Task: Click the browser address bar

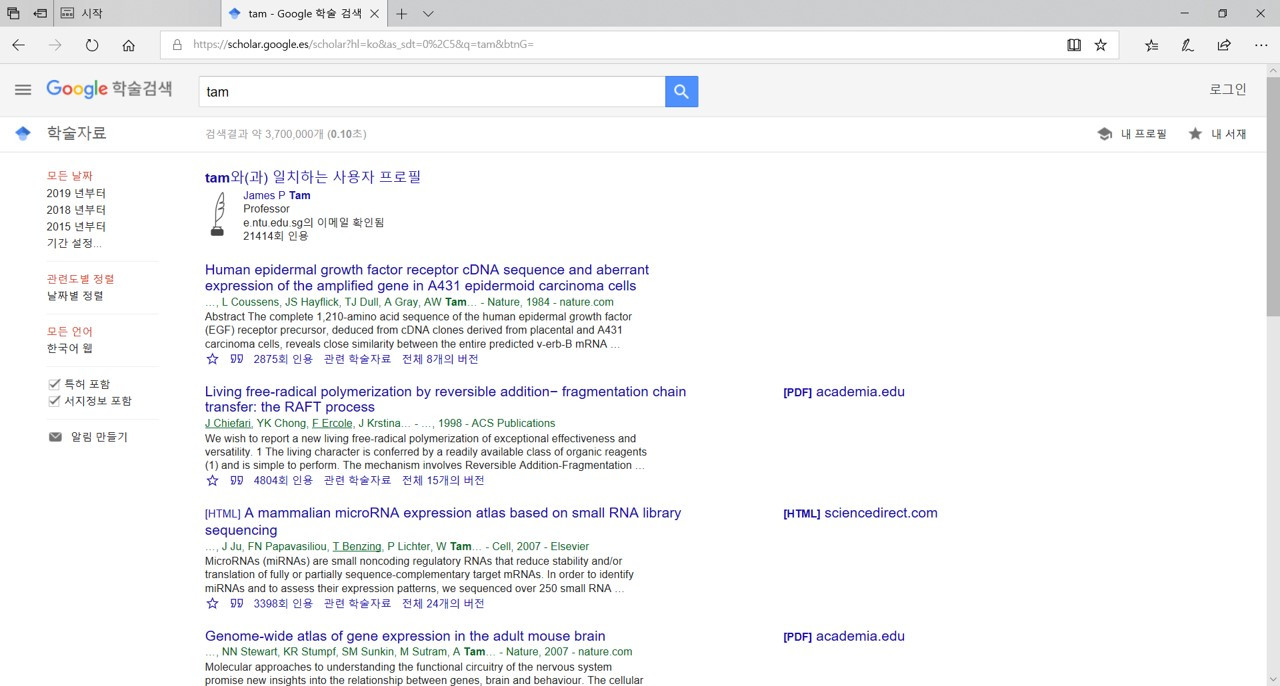Action: point(610,45)
